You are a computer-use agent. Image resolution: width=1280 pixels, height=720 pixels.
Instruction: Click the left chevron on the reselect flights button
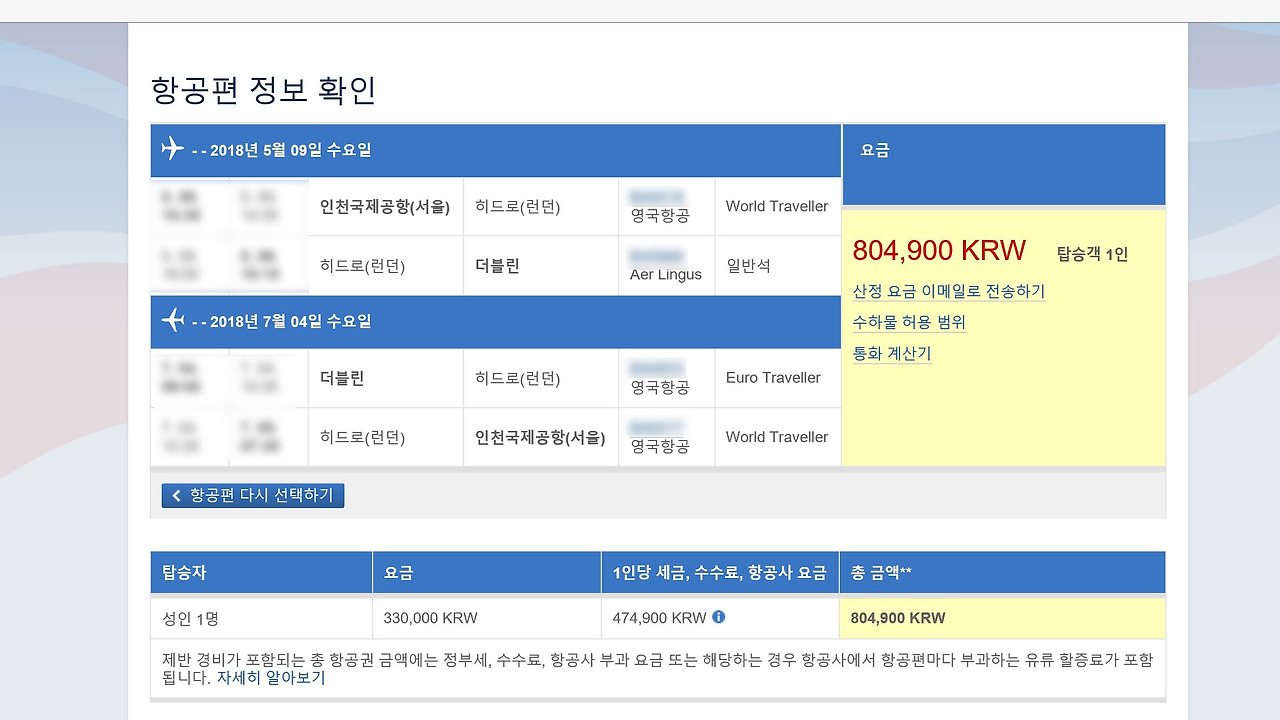(176, 495)
